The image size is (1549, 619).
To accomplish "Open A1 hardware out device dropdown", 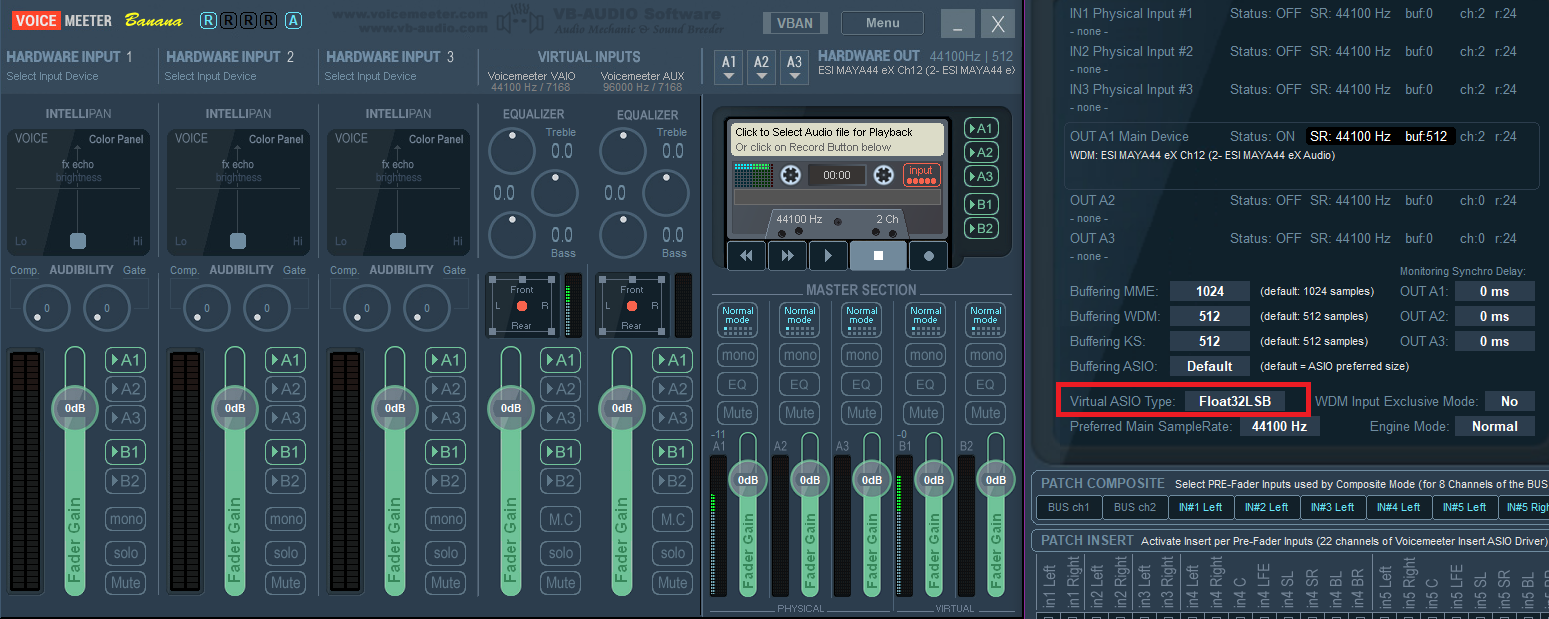I will 729,67.
